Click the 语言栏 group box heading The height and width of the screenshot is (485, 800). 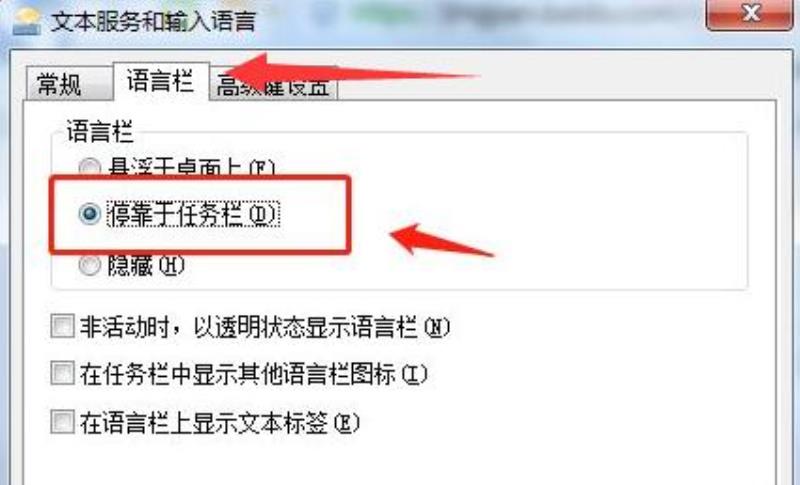(x=100, y=132)
